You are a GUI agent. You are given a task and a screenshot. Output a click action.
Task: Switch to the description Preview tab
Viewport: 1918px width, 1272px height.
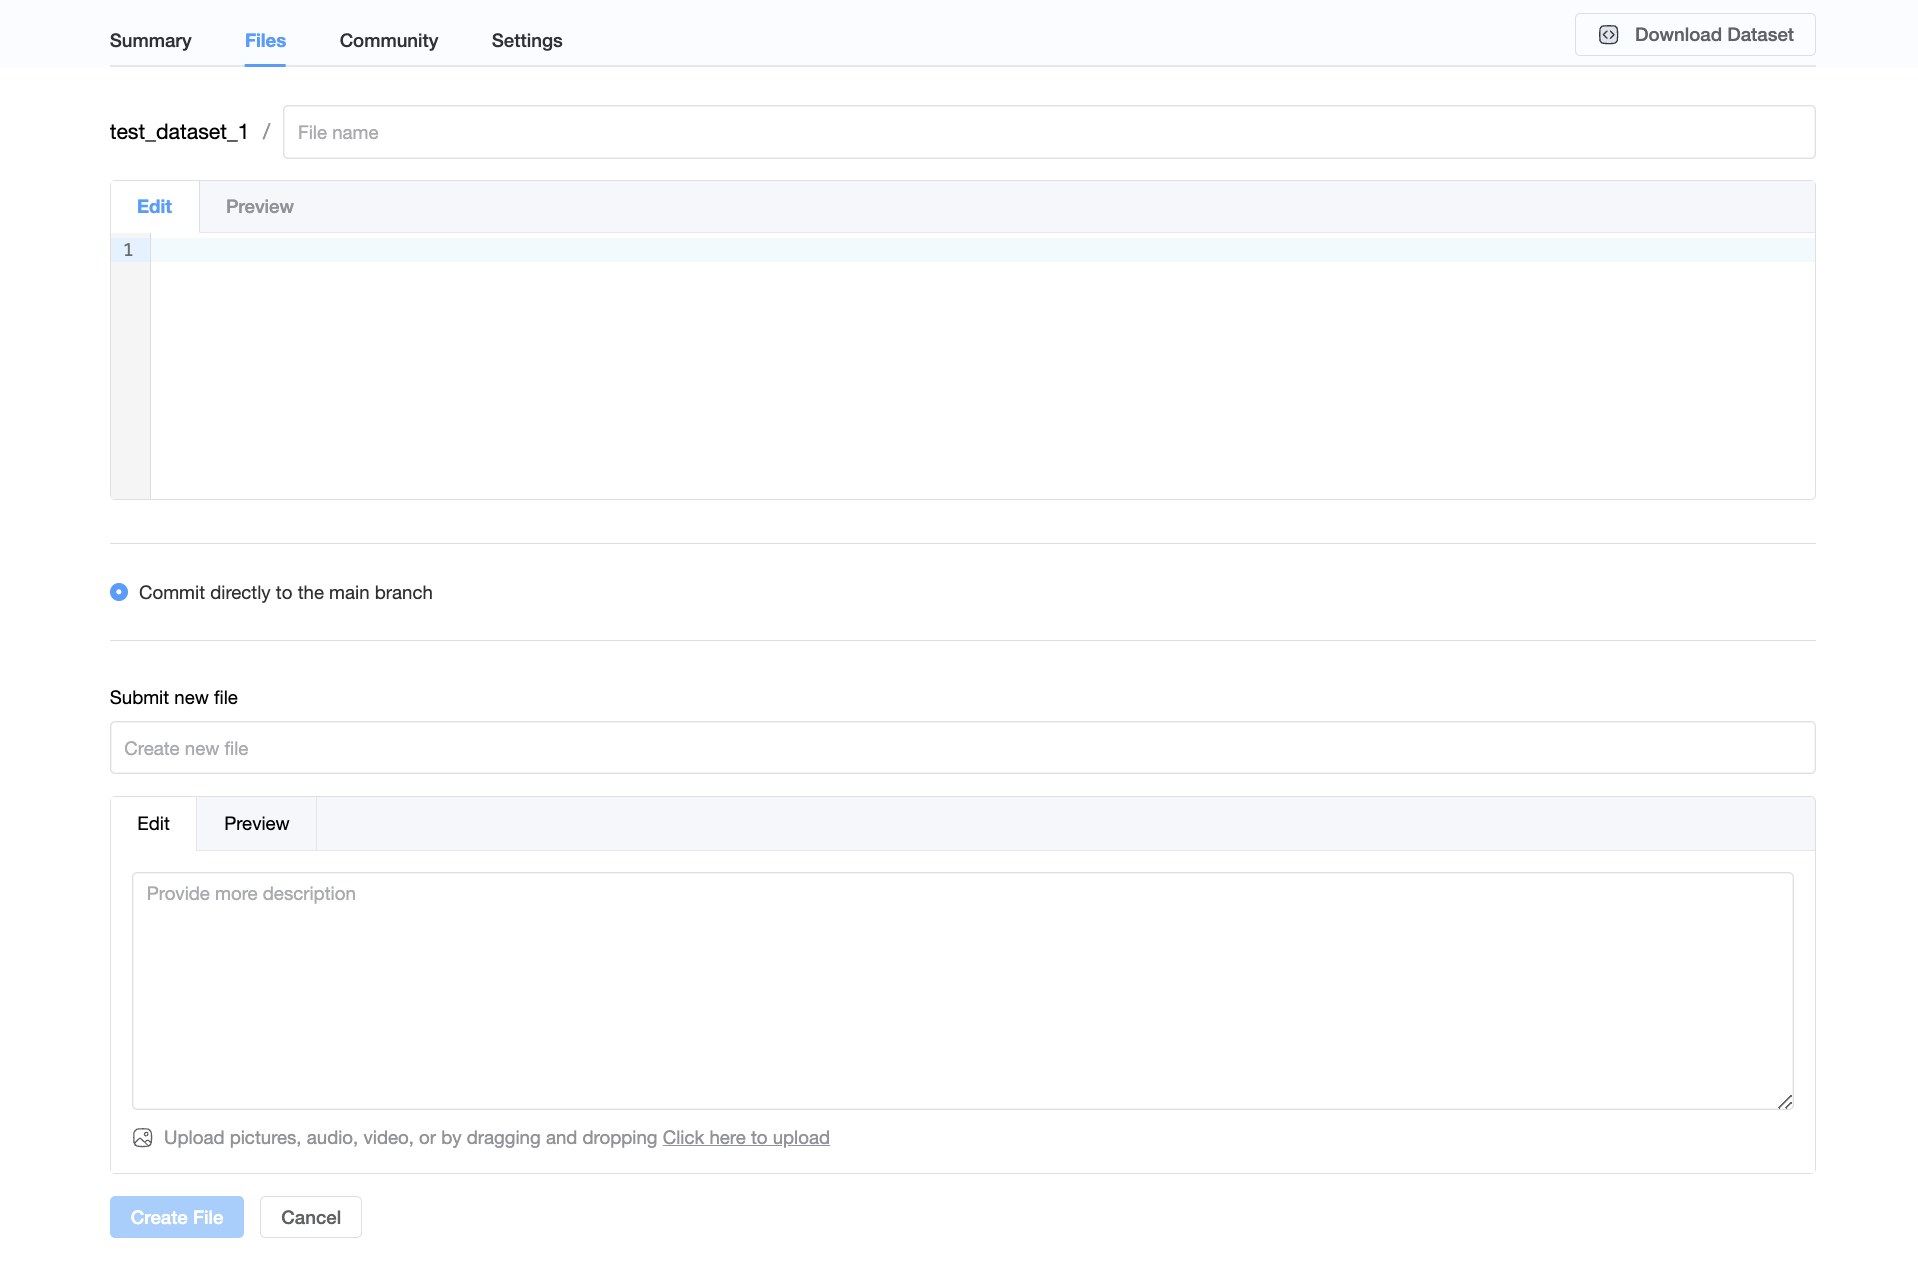pos(256,824)
